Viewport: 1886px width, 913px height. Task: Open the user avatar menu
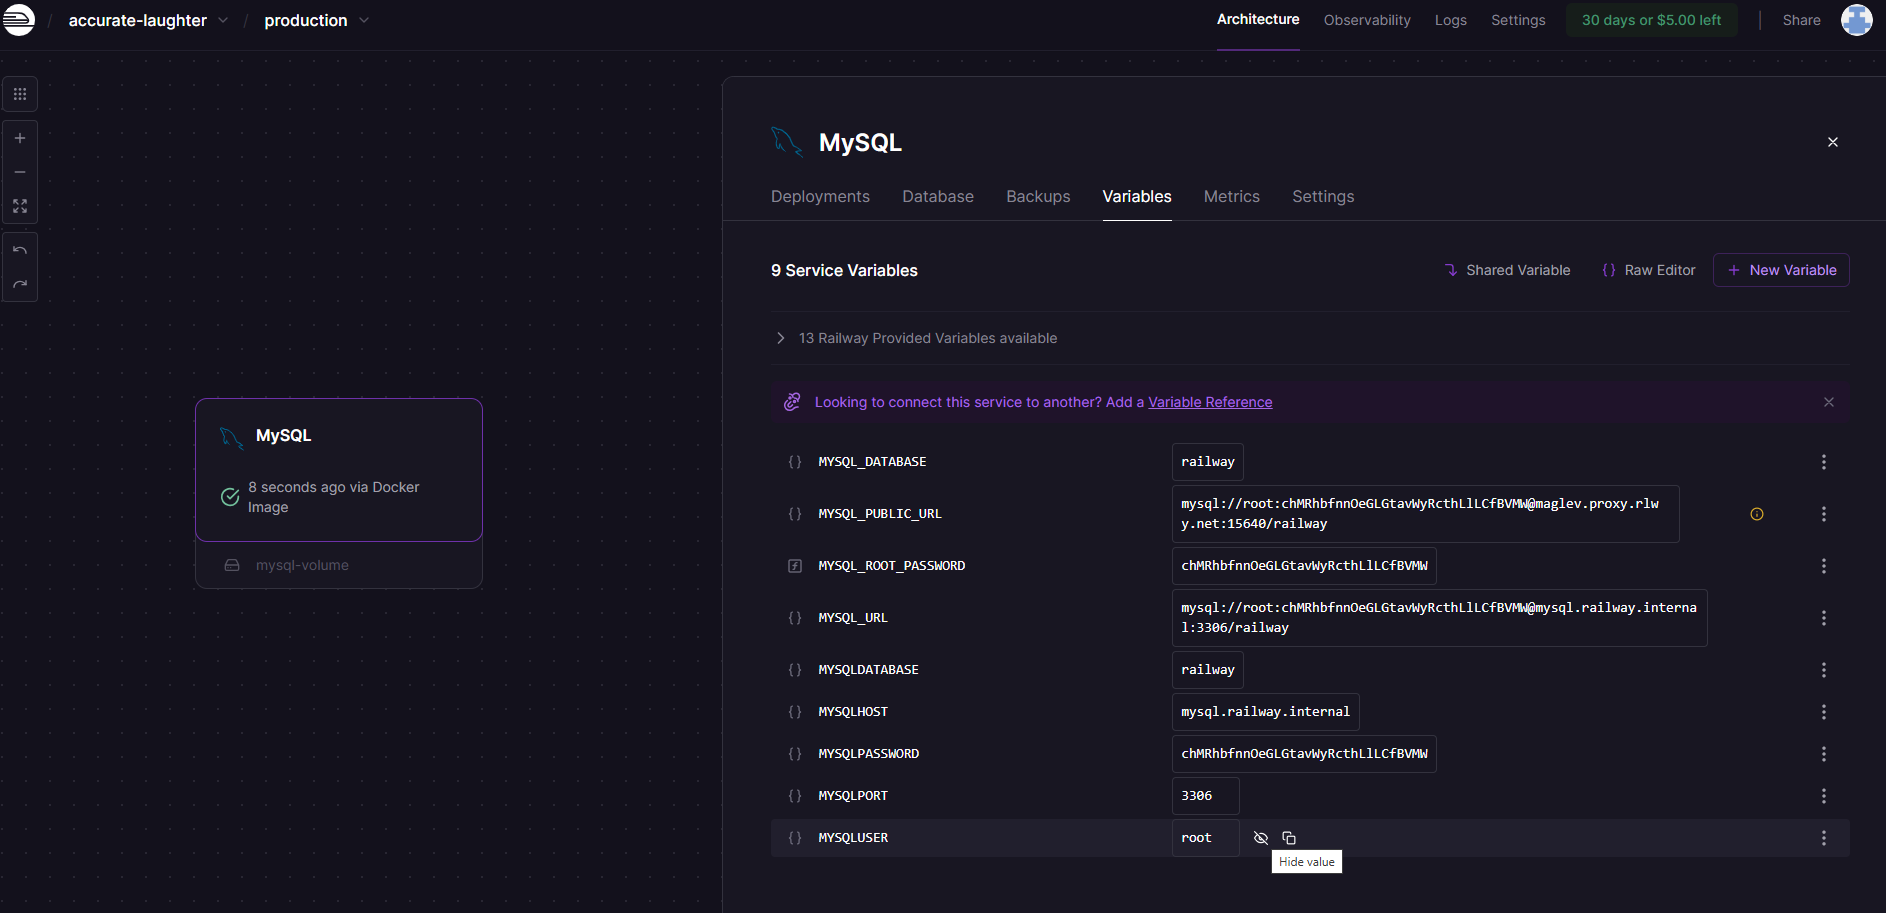[x=1857, y=20]
